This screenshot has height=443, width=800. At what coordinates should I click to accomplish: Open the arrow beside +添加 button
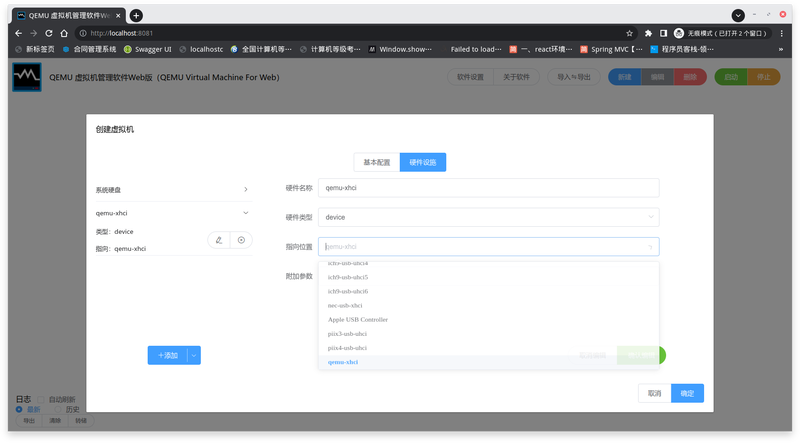click(194, 355)
